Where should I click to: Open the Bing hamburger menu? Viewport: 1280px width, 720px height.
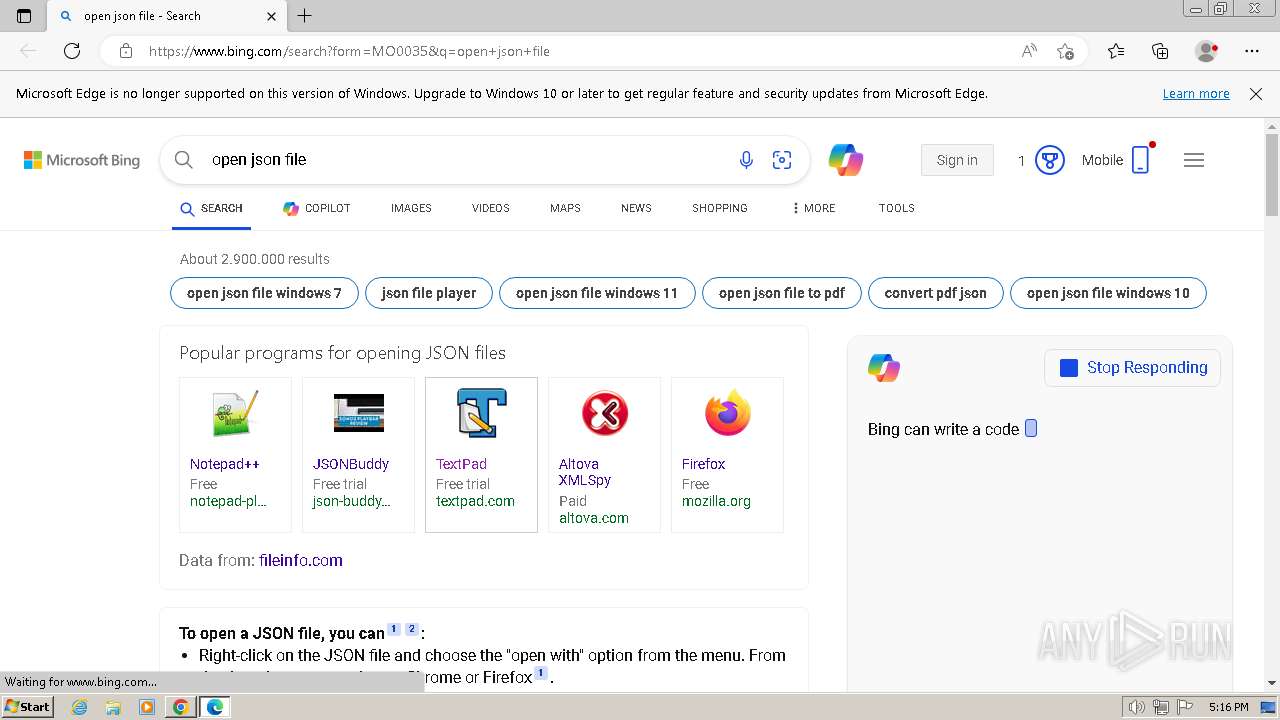point(1194,160)
